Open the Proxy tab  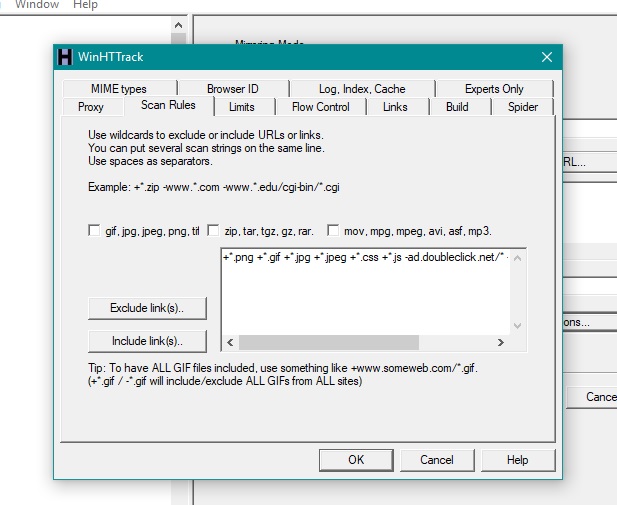[x=91, y=107]
